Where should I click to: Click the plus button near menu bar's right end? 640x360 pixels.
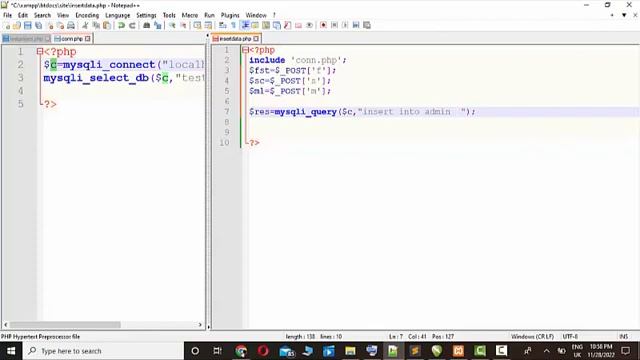point(612,15)
